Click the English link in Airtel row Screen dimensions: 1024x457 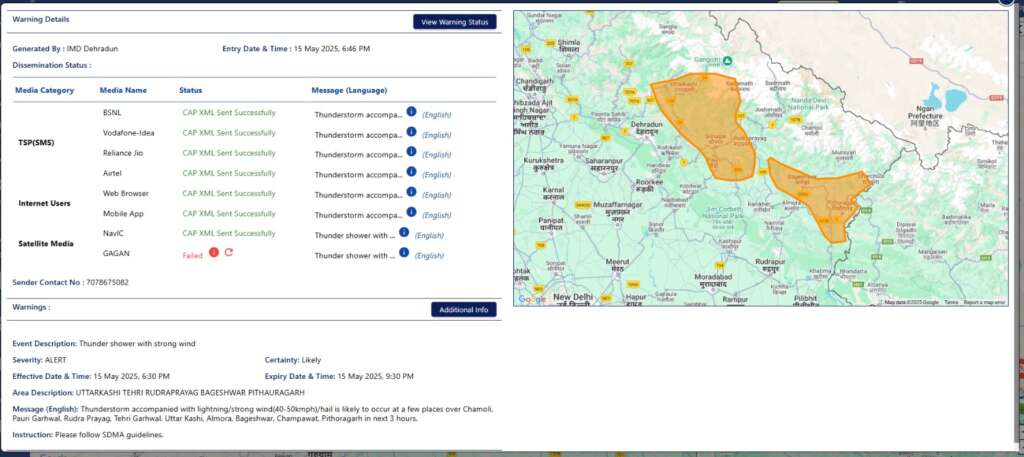click(436, 175)
